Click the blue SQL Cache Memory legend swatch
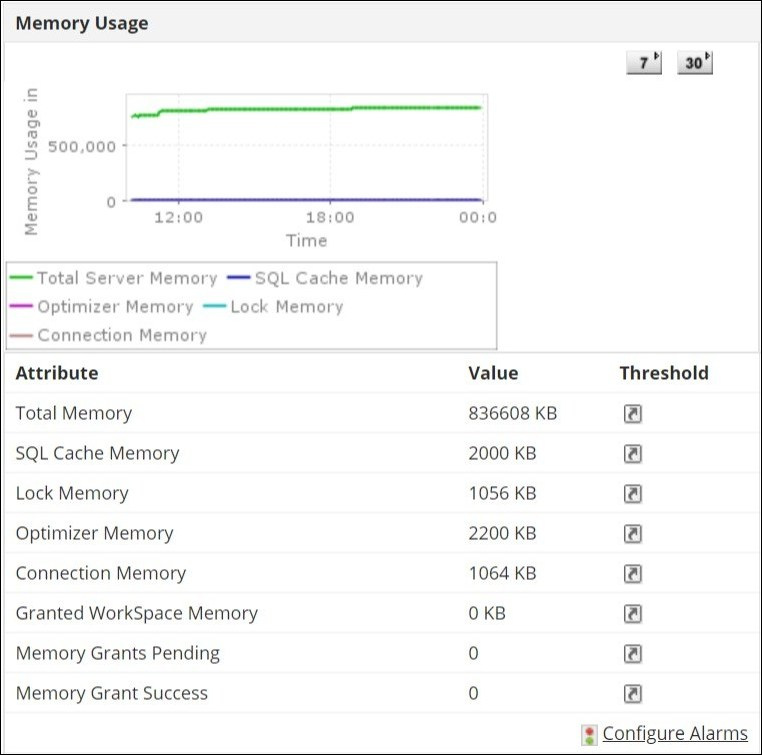Viewport: 762px width, 755px height. click(239, 279)
